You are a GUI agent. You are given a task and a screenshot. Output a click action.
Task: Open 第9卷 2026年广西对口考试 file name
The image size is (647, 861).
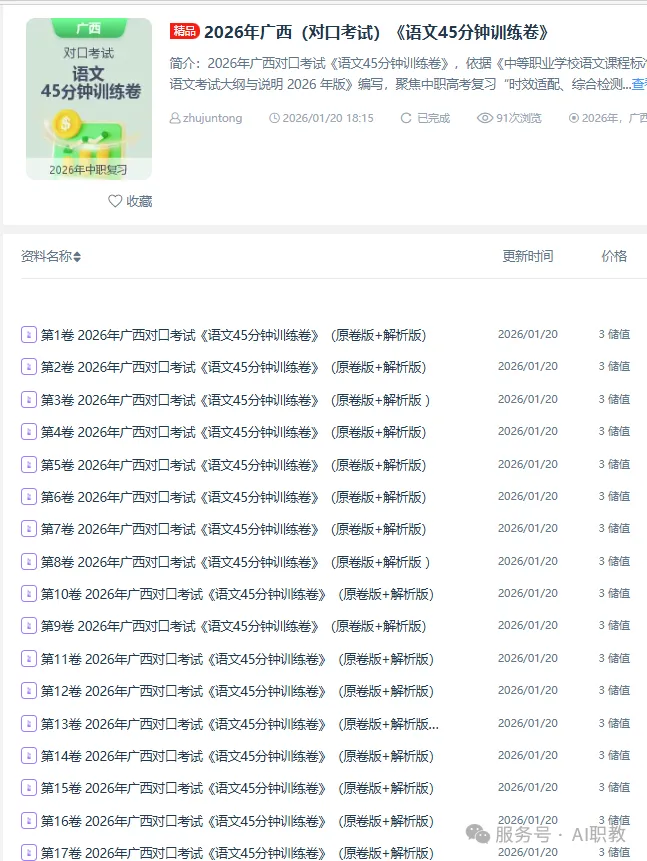coord(233,626)
